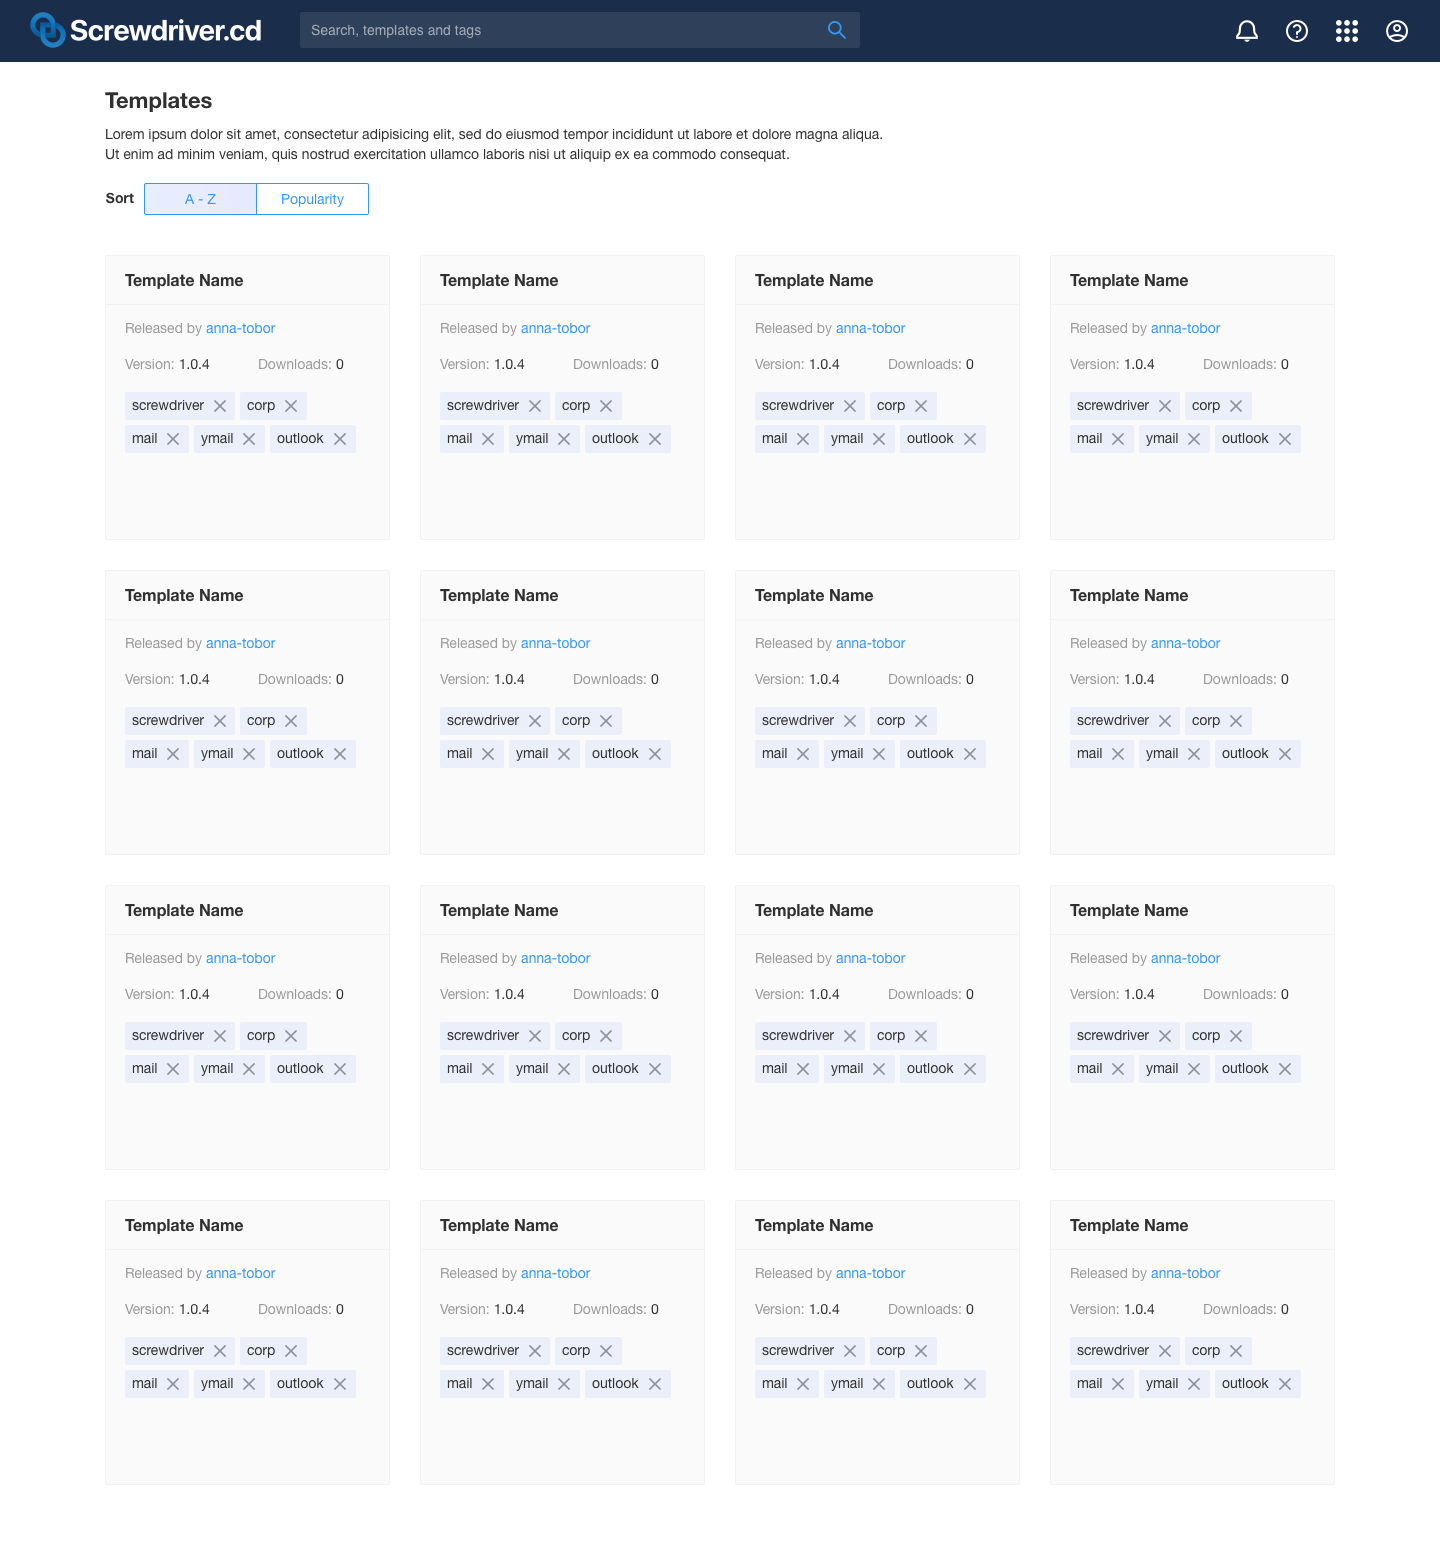Remove ymail tag on third card, second row
Image resolution: width=1440 pixels, height=1545 pixels.
point(879,754)
